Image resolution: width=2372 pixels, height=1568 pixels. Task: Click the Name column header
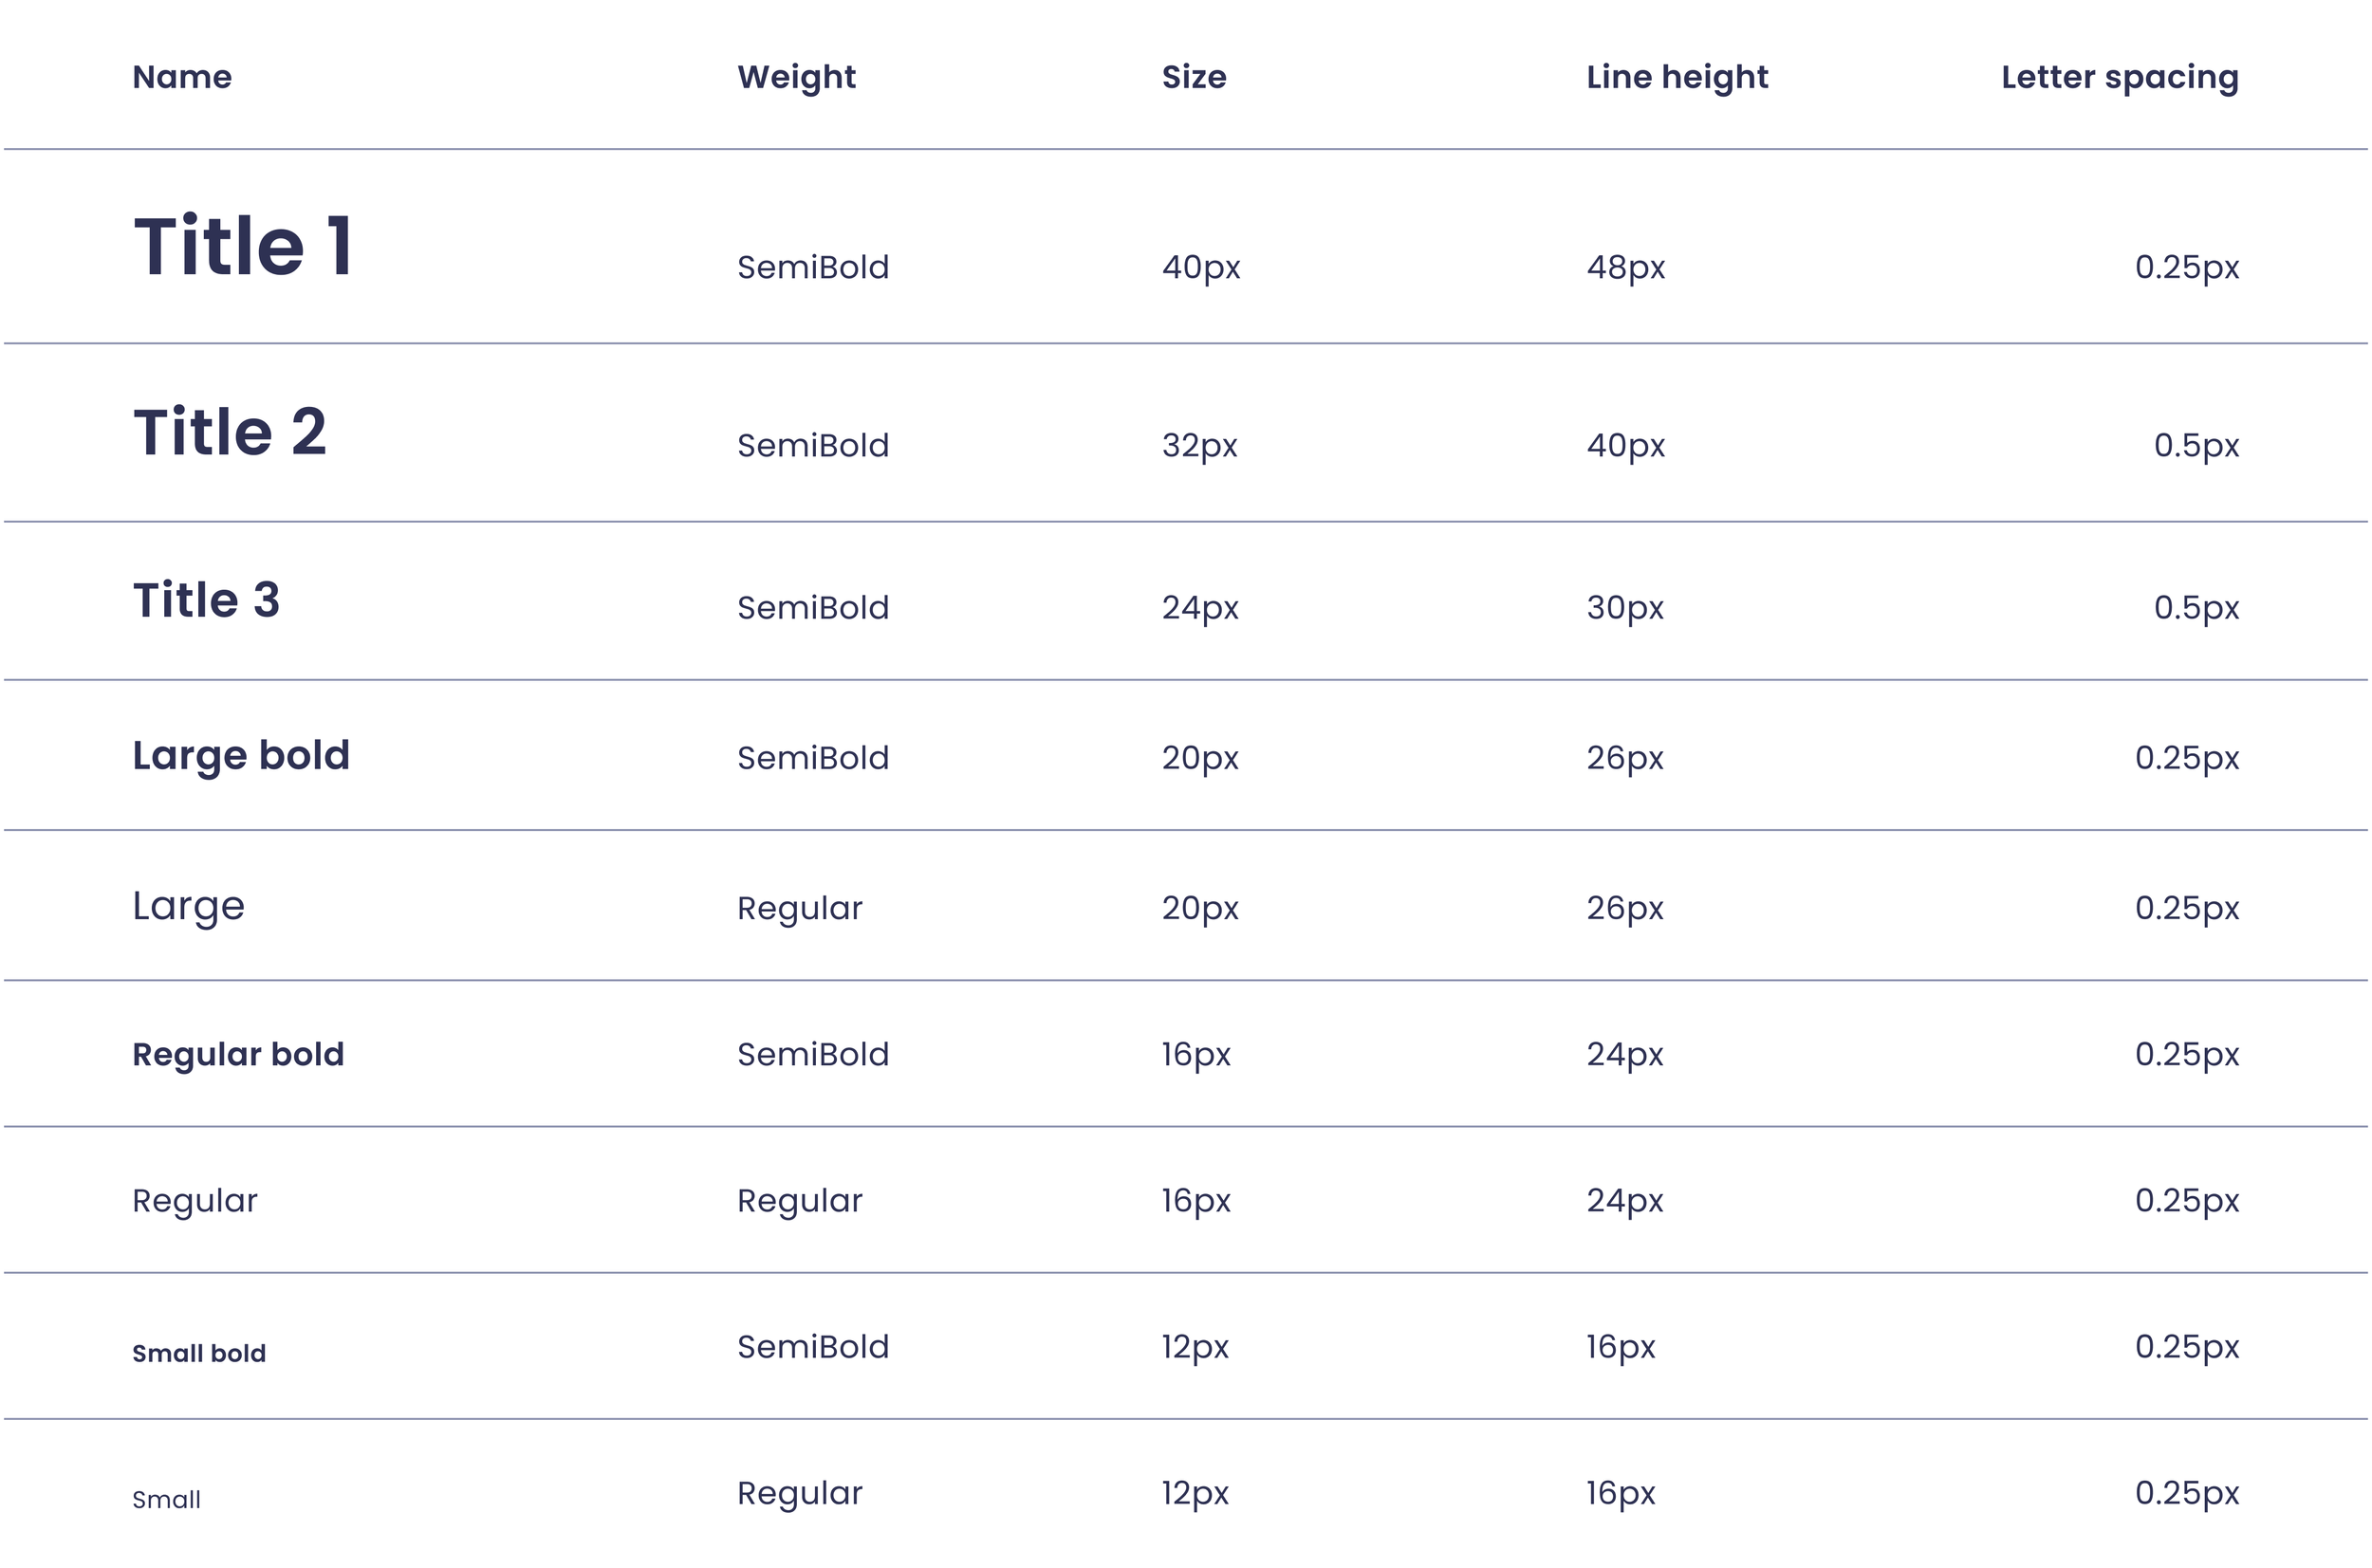tap(182, 77)
